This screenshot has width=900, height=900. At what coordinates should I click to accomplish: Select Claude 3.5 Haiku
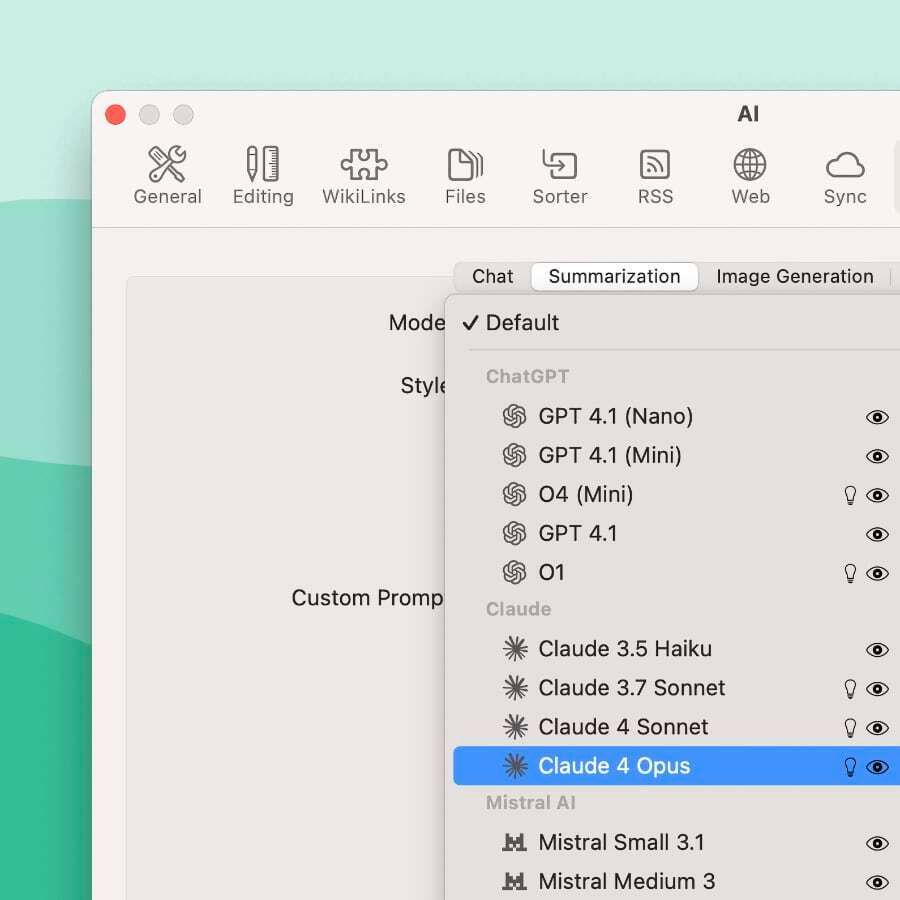coord(676,649)
